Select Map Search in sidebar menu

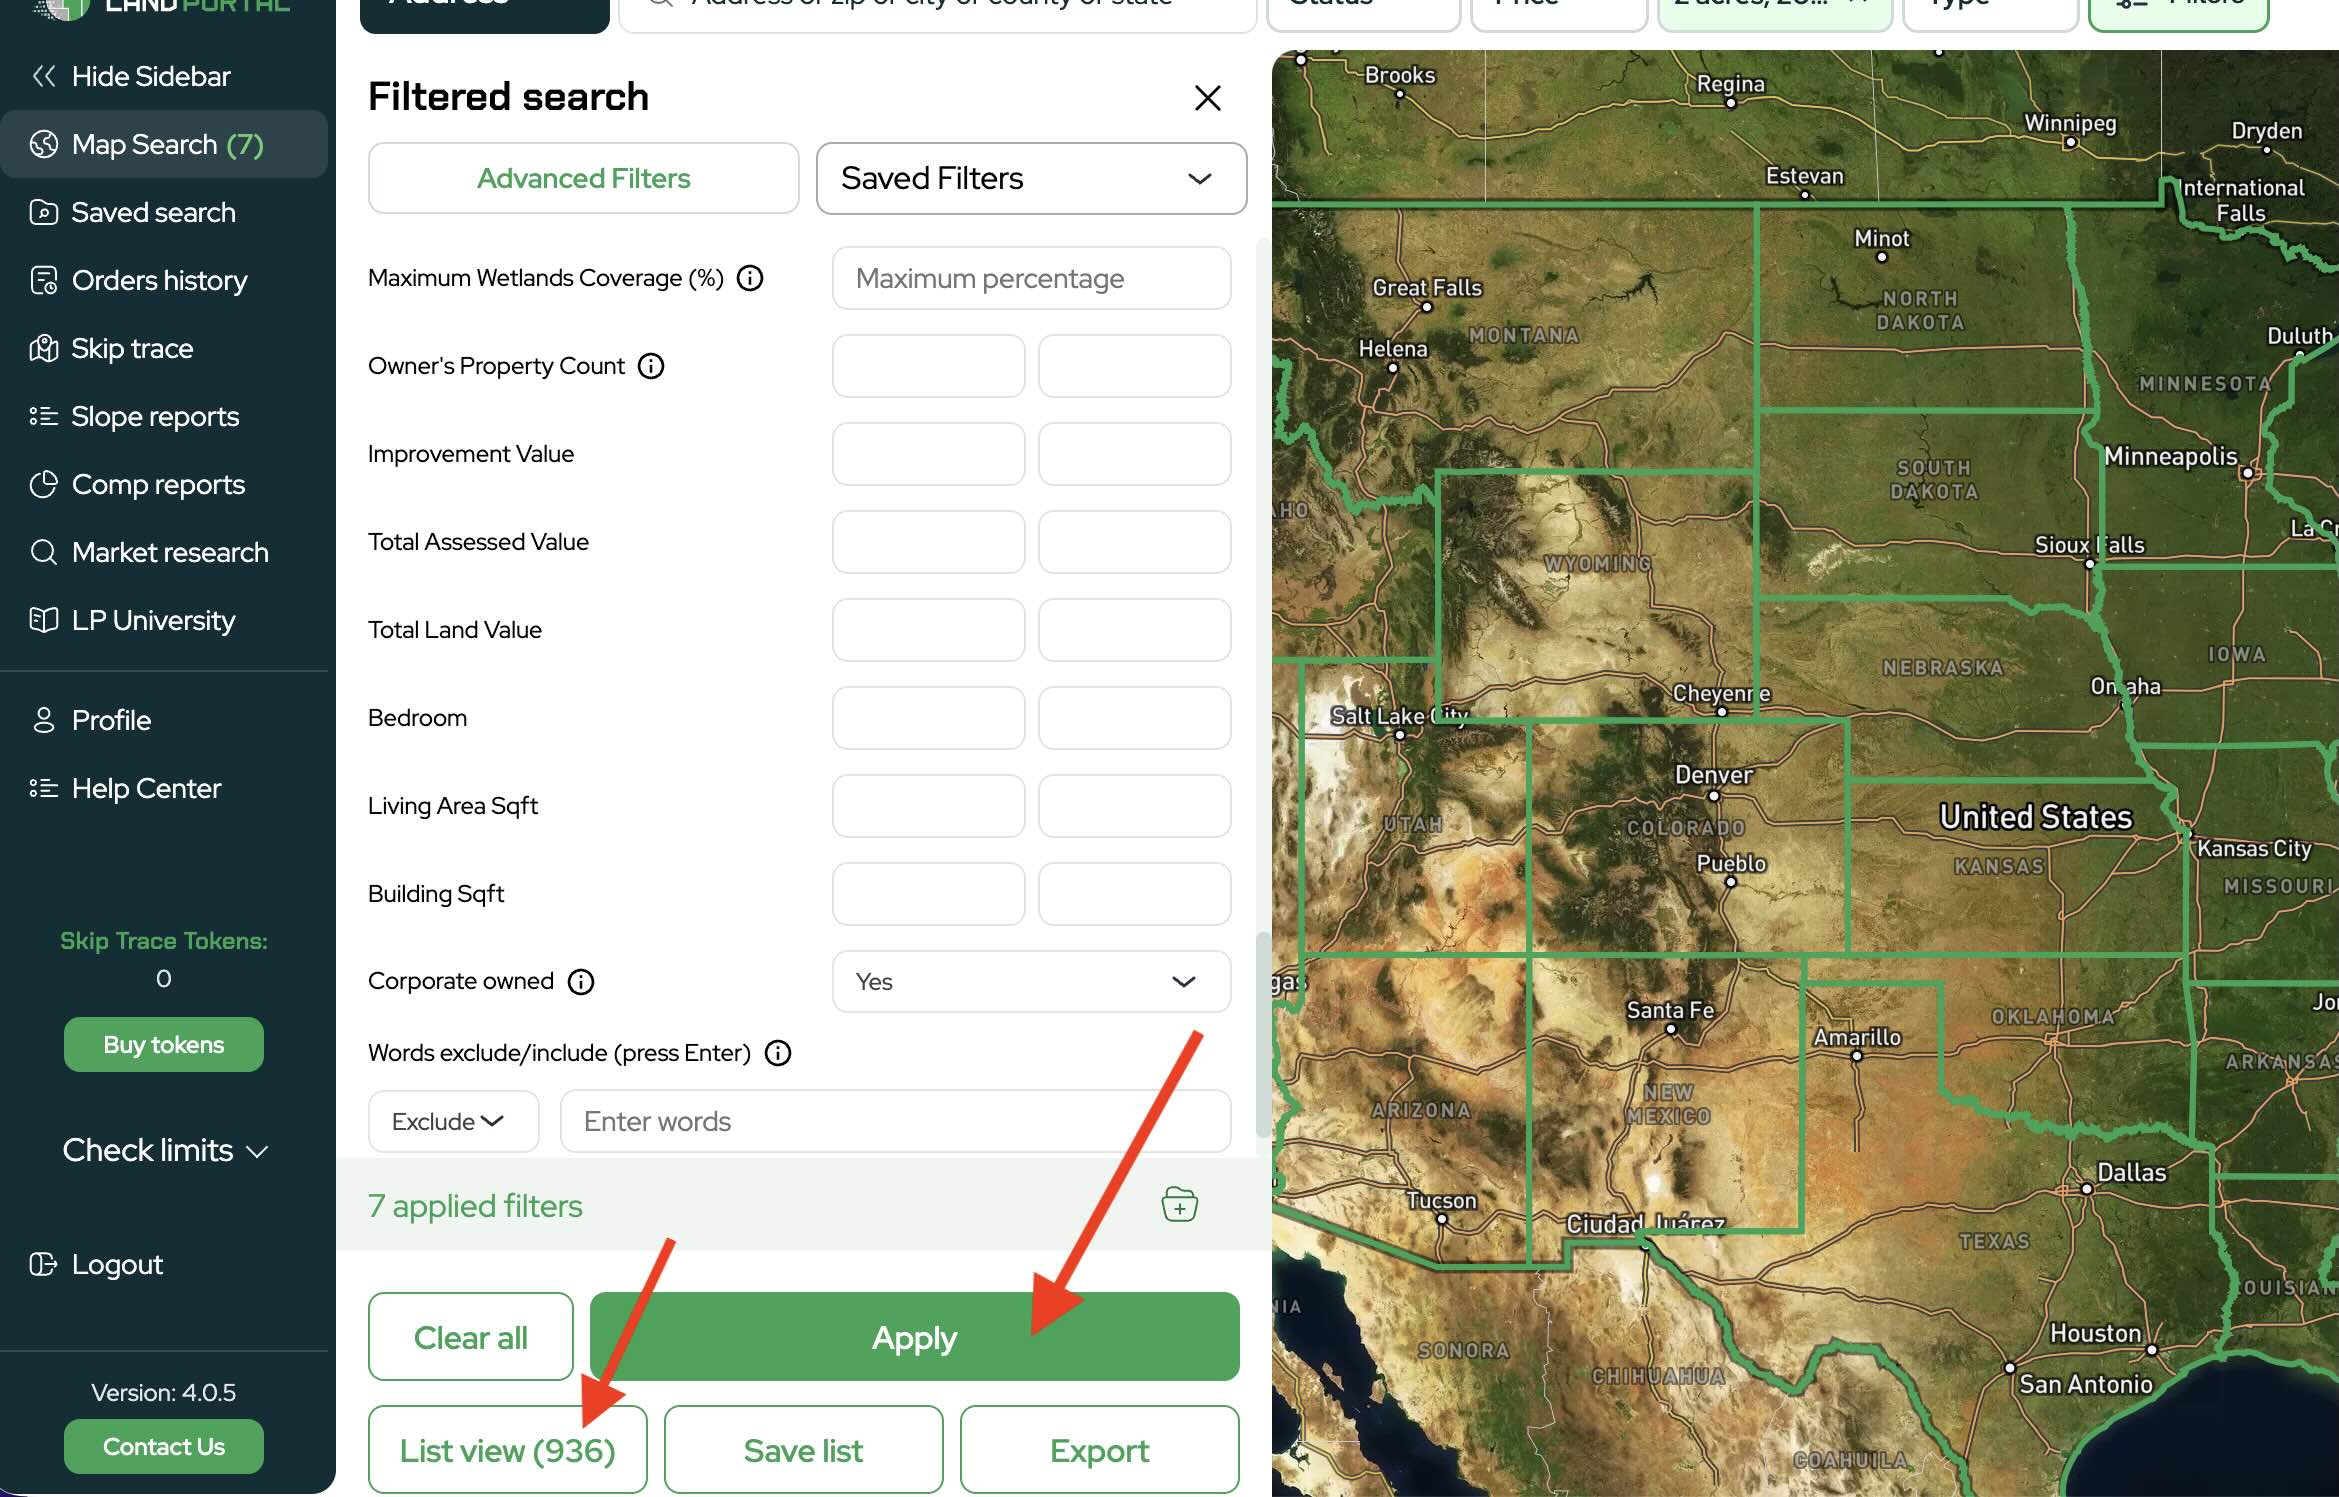[x=164, y=144]
